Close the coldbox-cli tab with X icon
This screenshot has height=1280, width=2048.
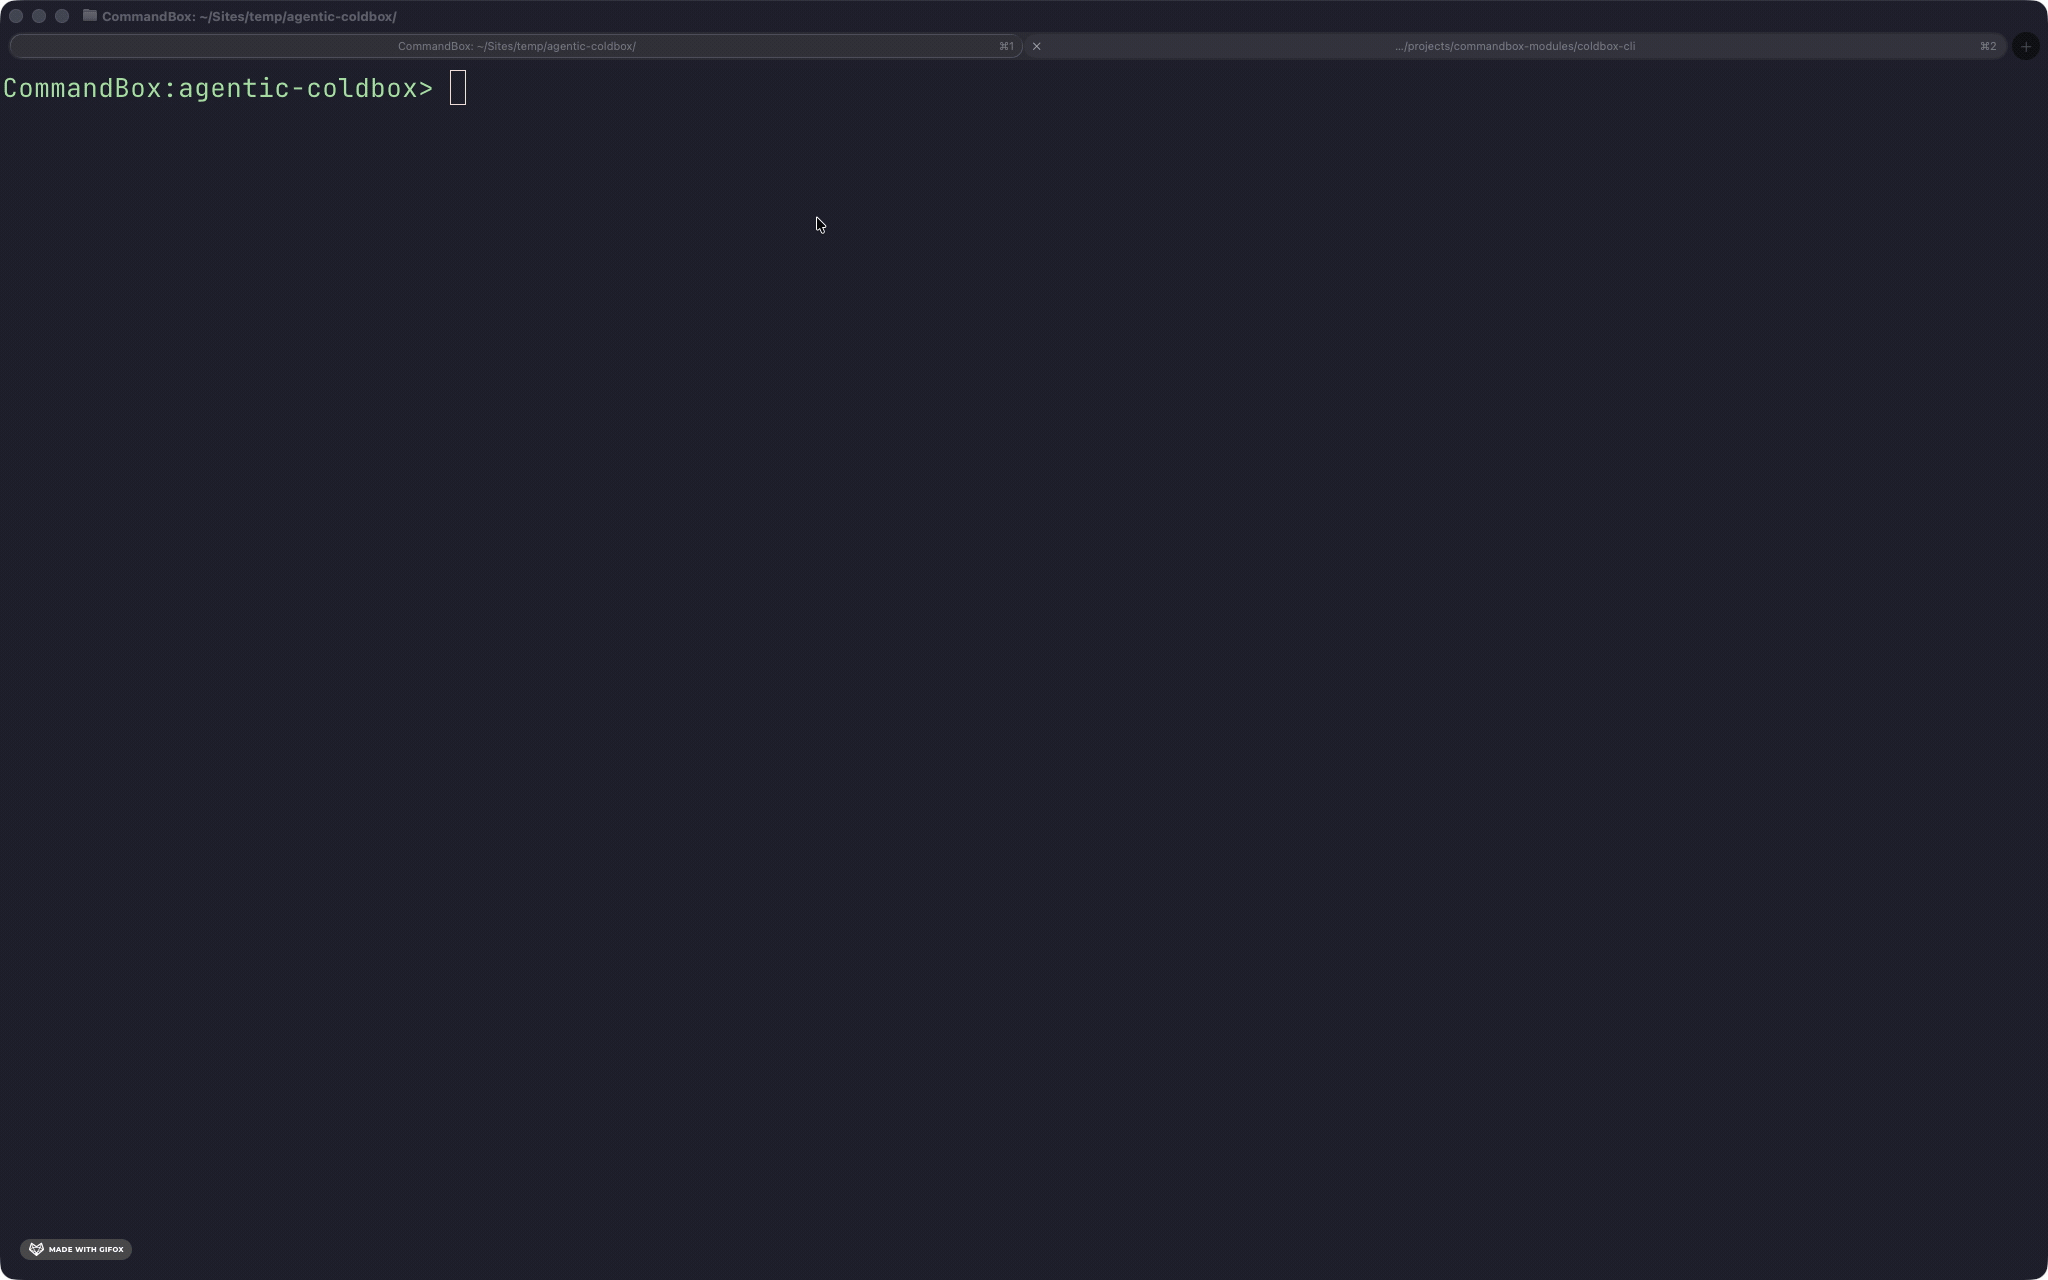[1036, 46]
